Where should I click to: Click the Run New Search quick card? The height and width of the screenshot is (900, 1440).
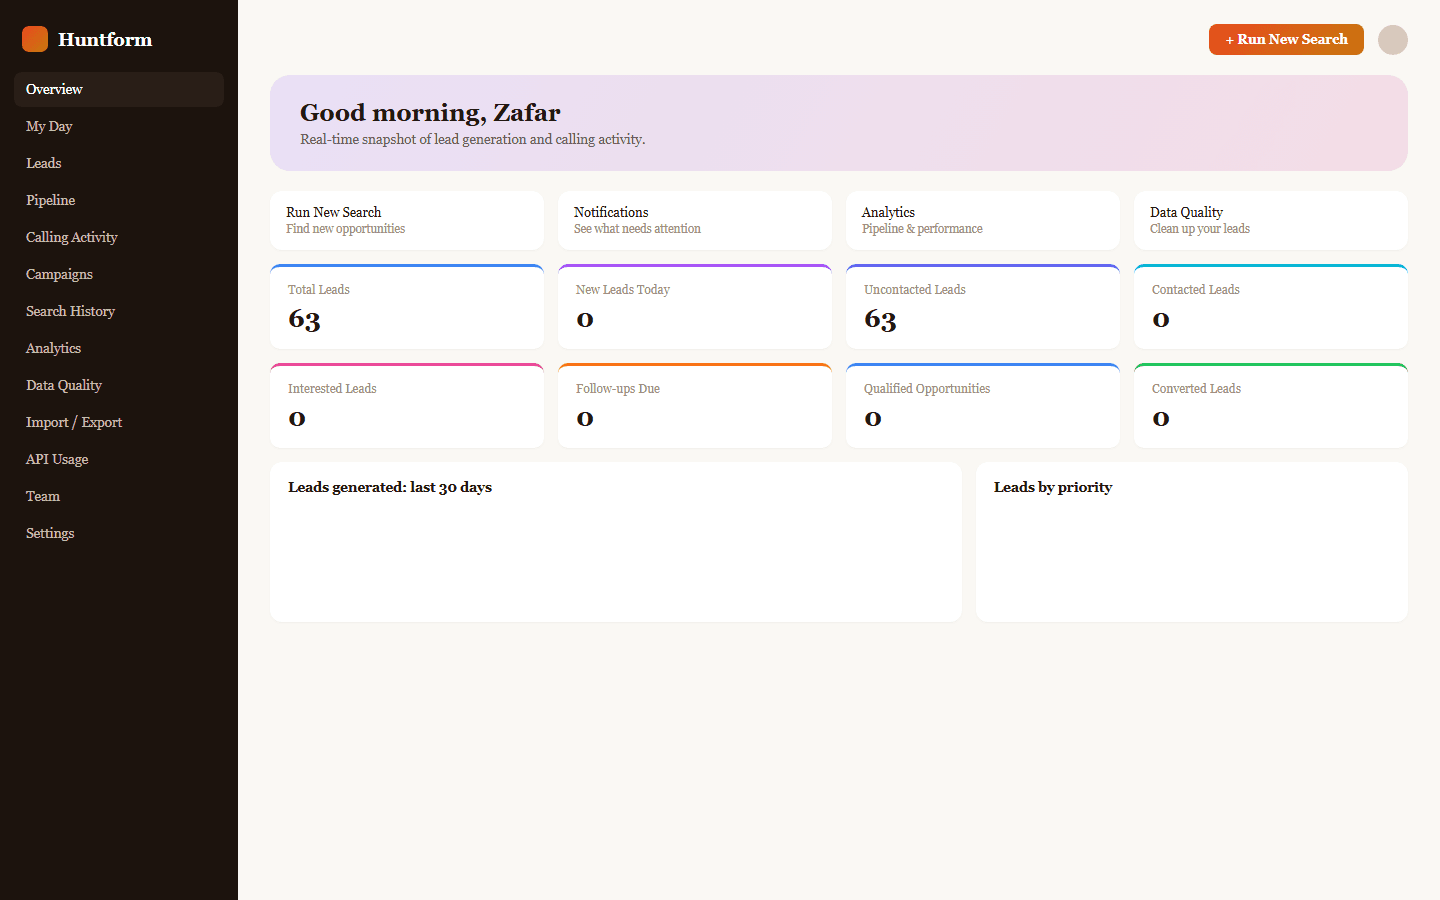pos(407,220)
